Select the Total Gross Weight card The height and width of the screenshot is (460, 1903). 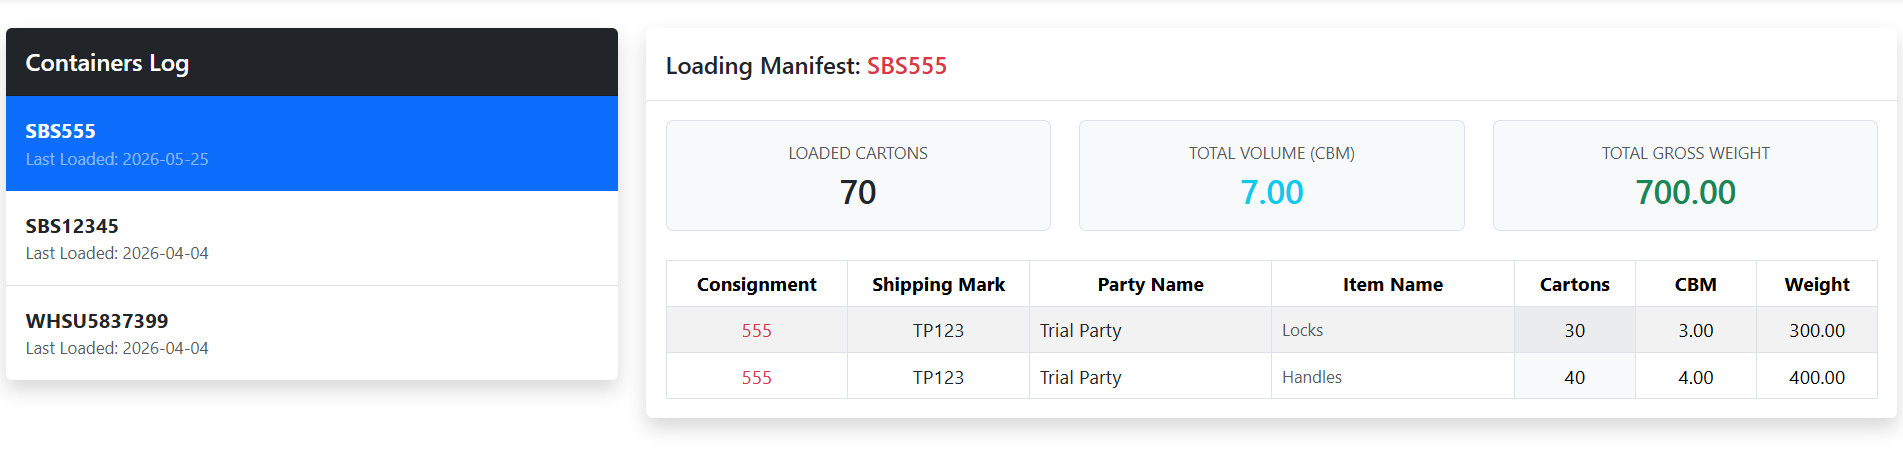(x=1685, y=175)
